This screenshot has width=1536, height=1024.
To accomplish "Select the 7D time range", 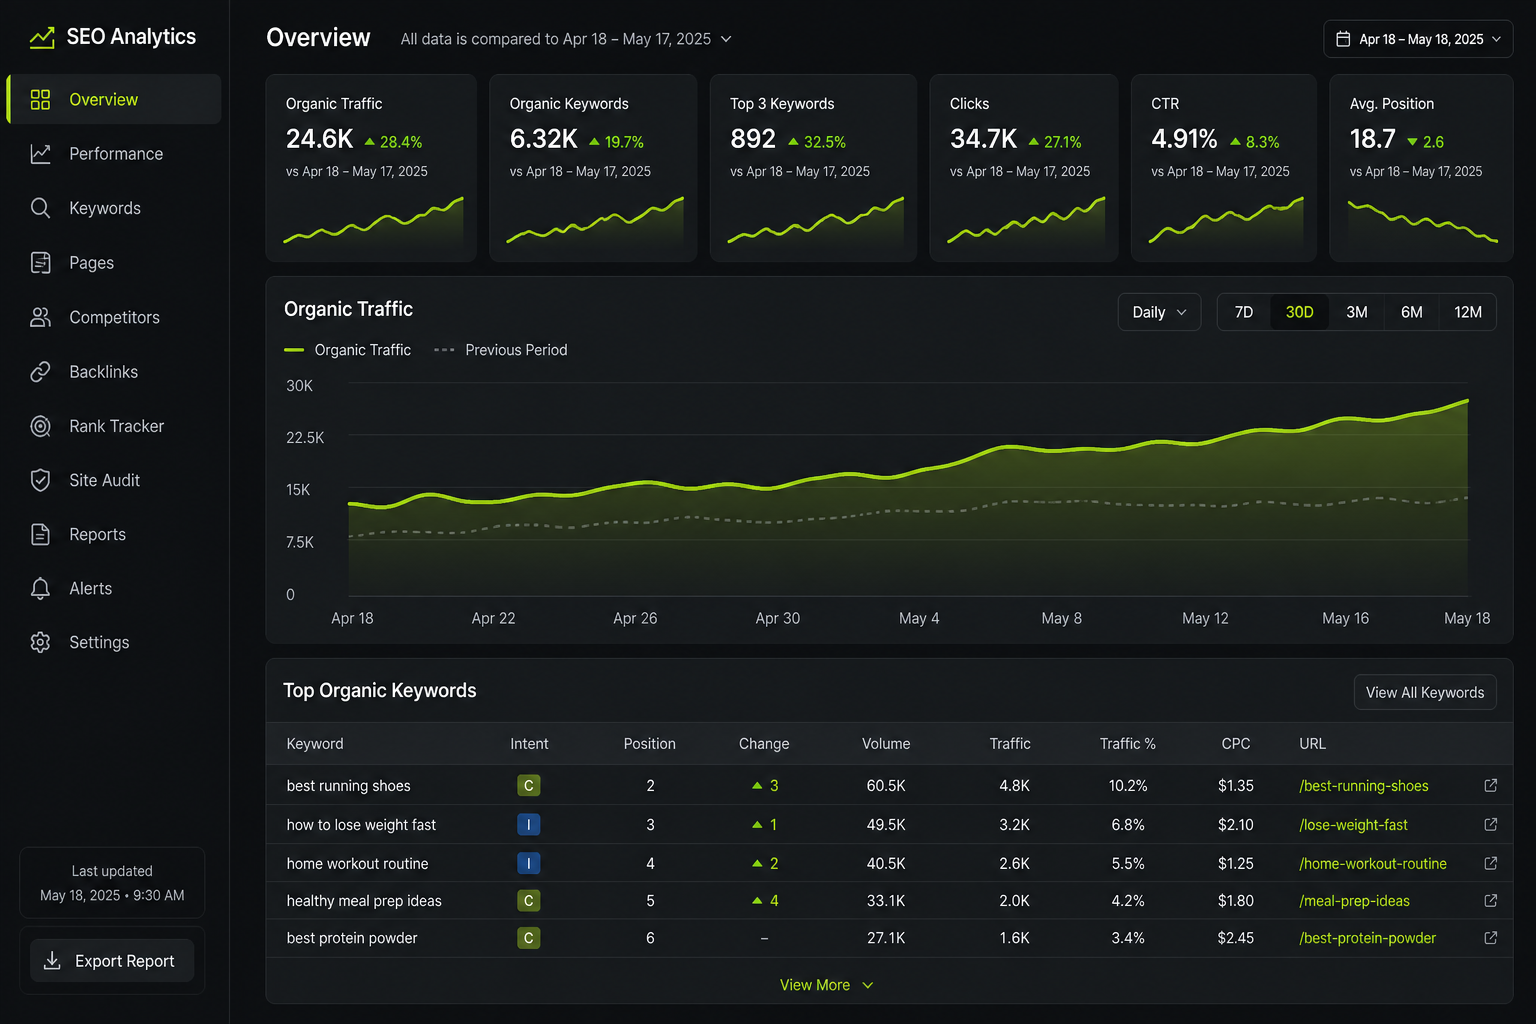I will [x=1244, y=312].
